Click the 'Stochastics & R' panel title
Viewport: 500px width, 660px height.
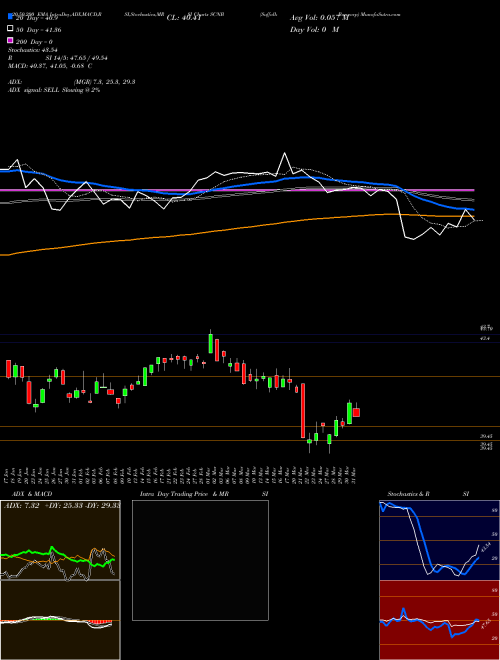click(x=408, y=494)
